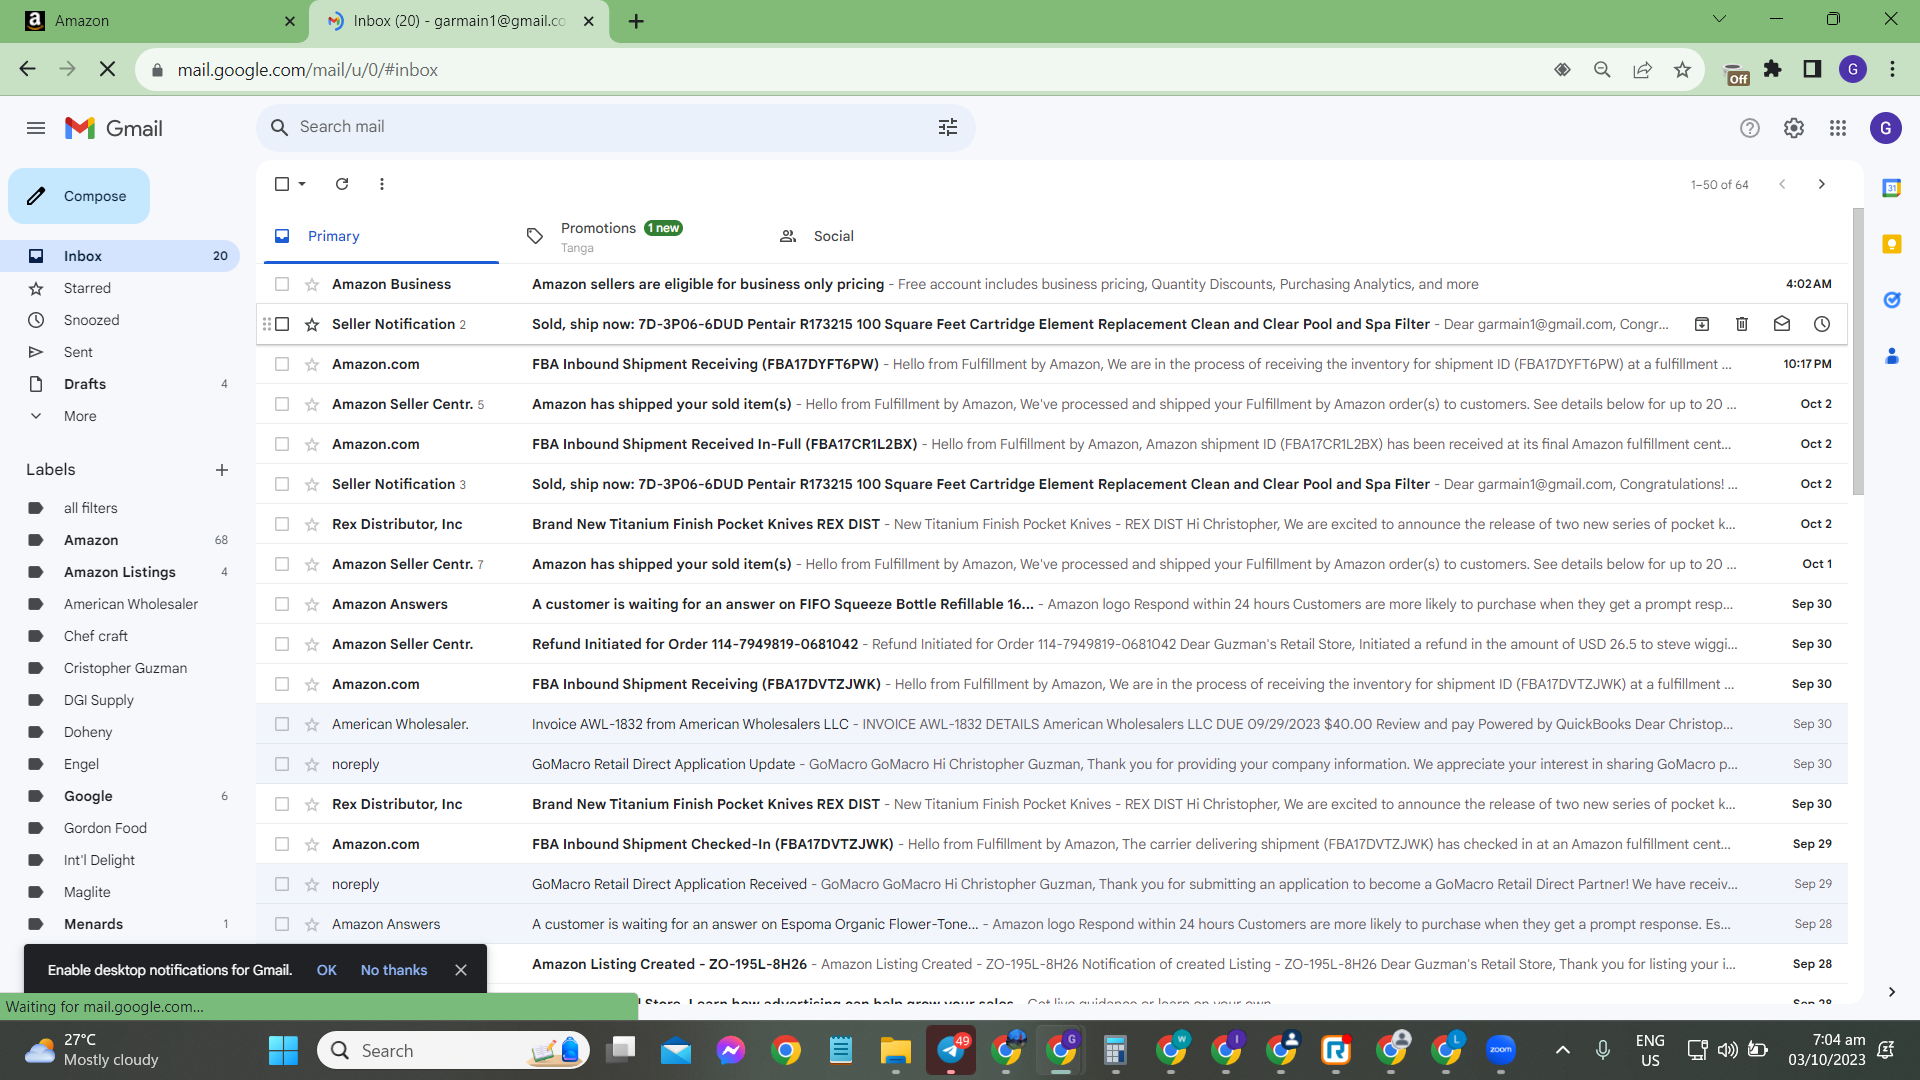Compose a new email
Image resolution: width=1920 pixels, height=1080 pixels.
(x=79, y=196)
